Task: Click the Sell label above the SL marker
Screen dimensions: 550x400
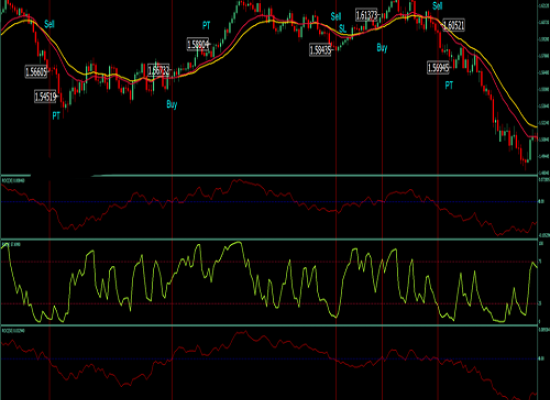Action: 336,16
